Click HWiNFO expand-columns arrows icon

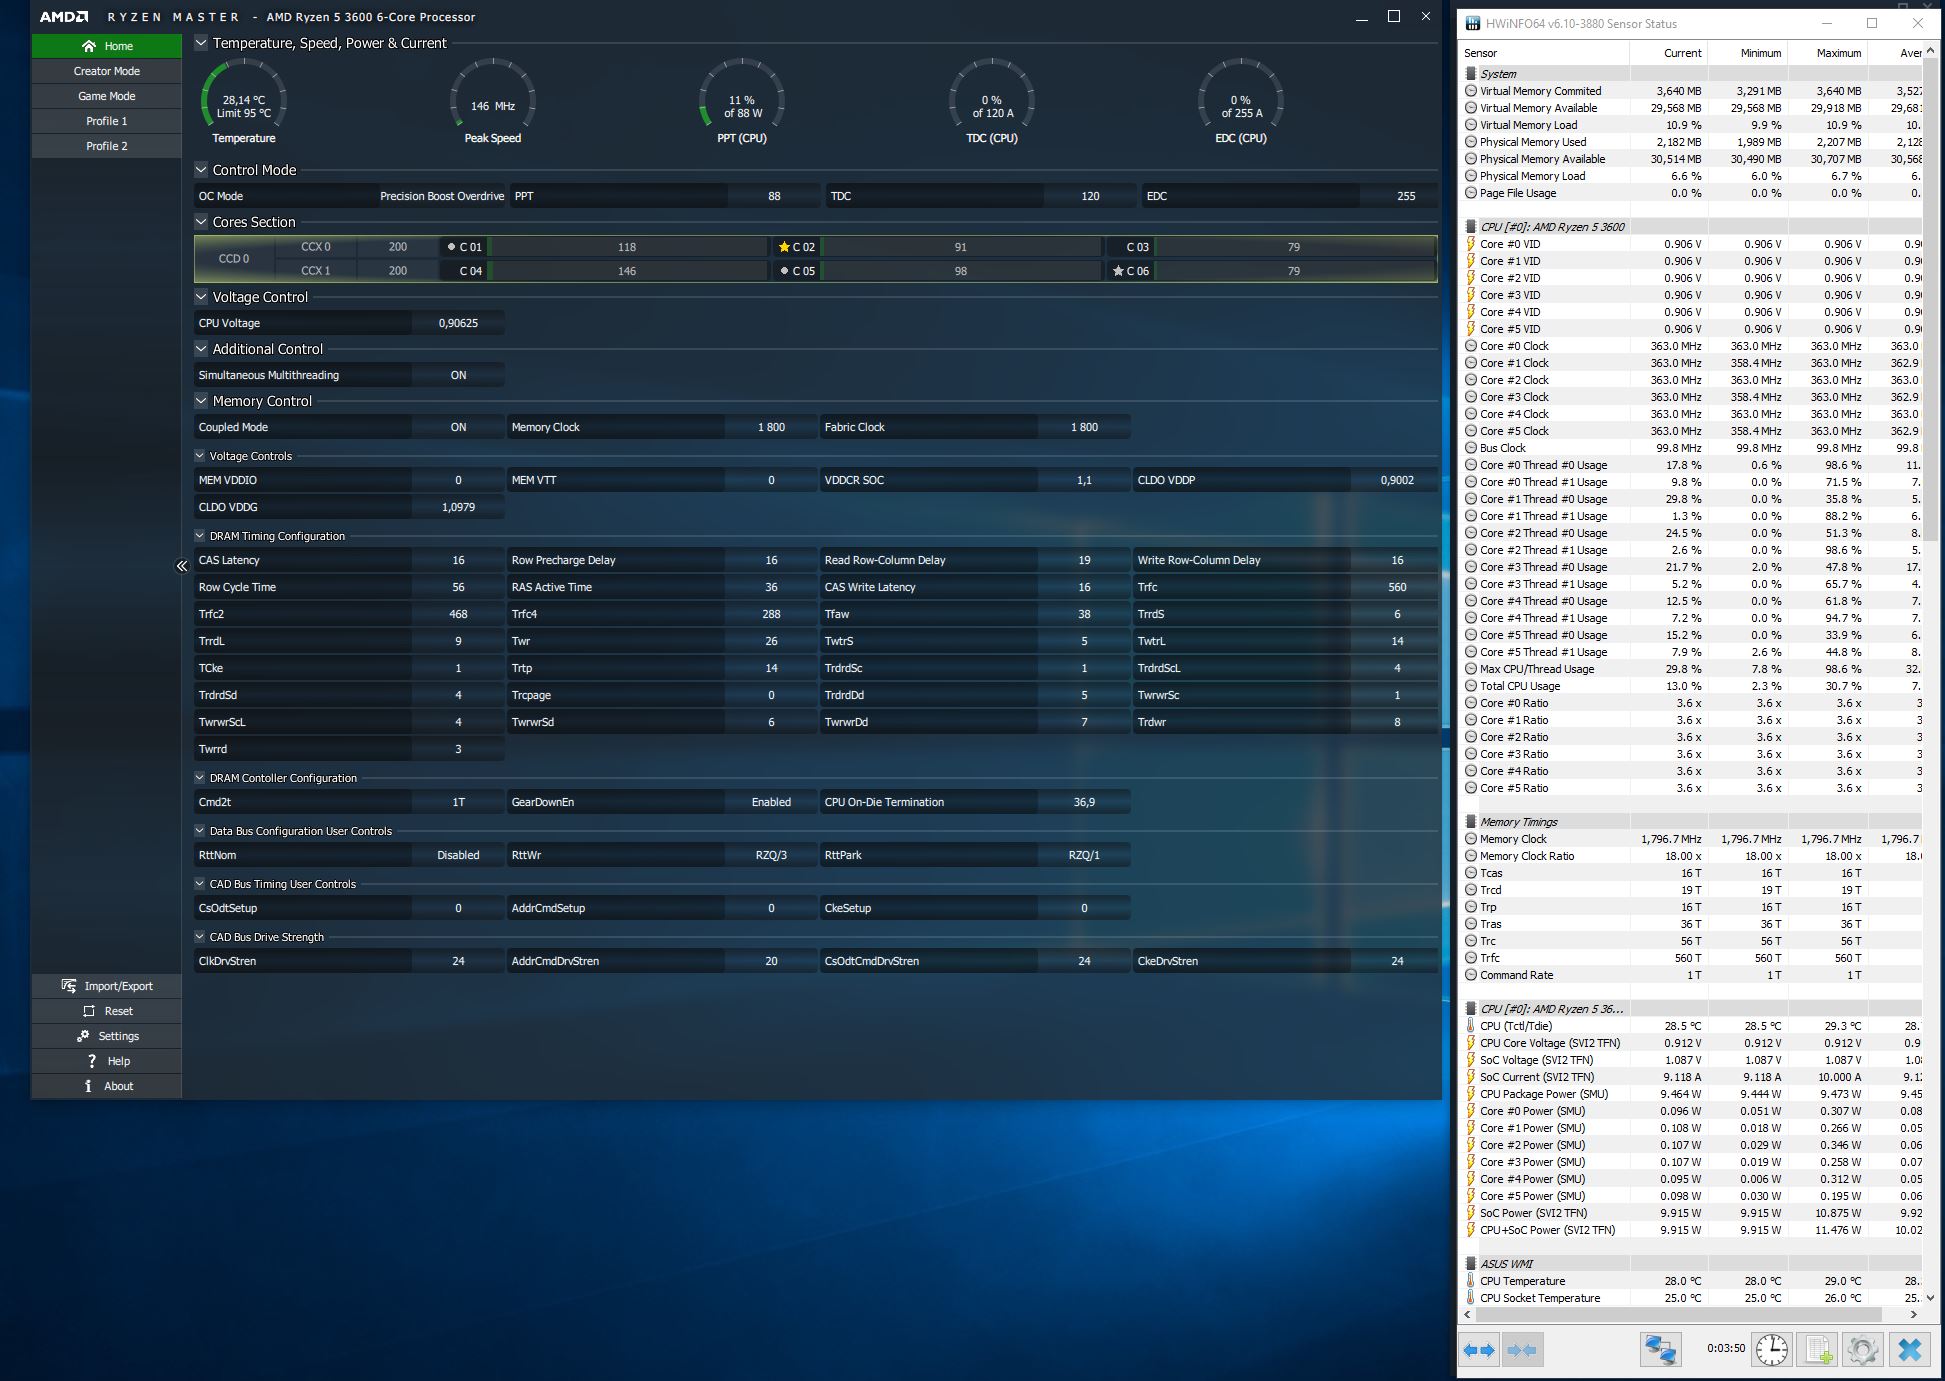[x=1479, y=1350]
